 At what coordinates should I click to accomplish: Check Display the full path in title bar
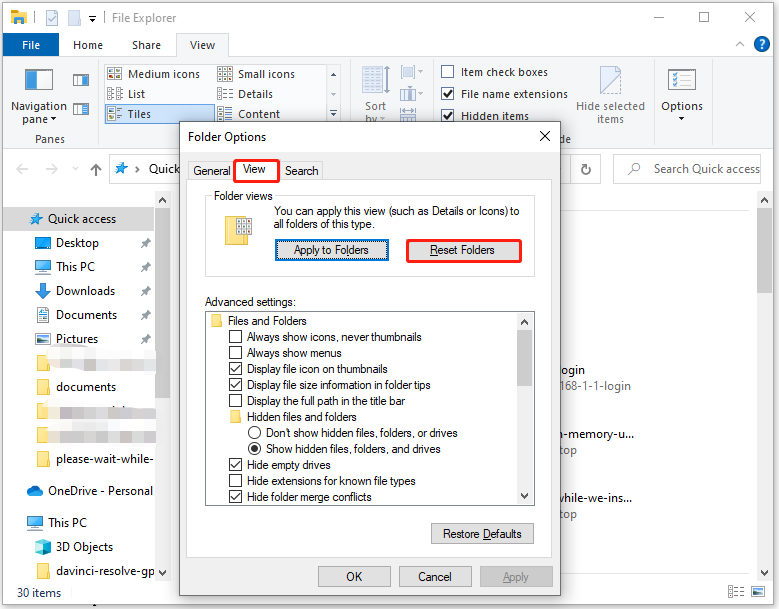(x=235, y=400)
